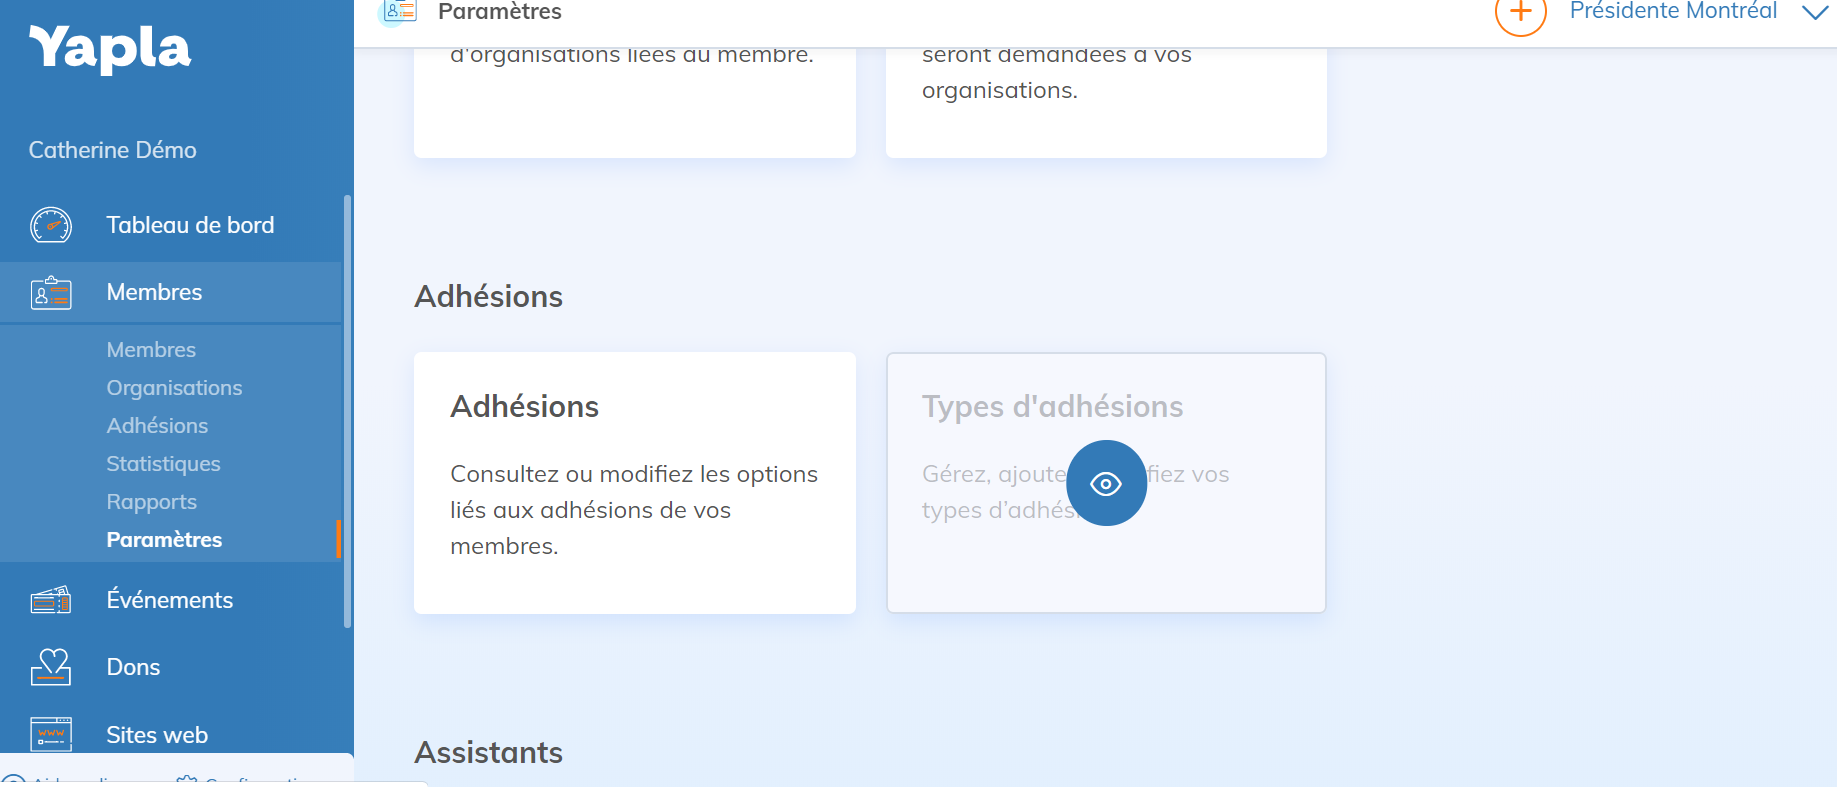Viewport: 1837px width, 787px height.
Task: Open the Organisations submenu item
Action: click(x=174, y=388)
